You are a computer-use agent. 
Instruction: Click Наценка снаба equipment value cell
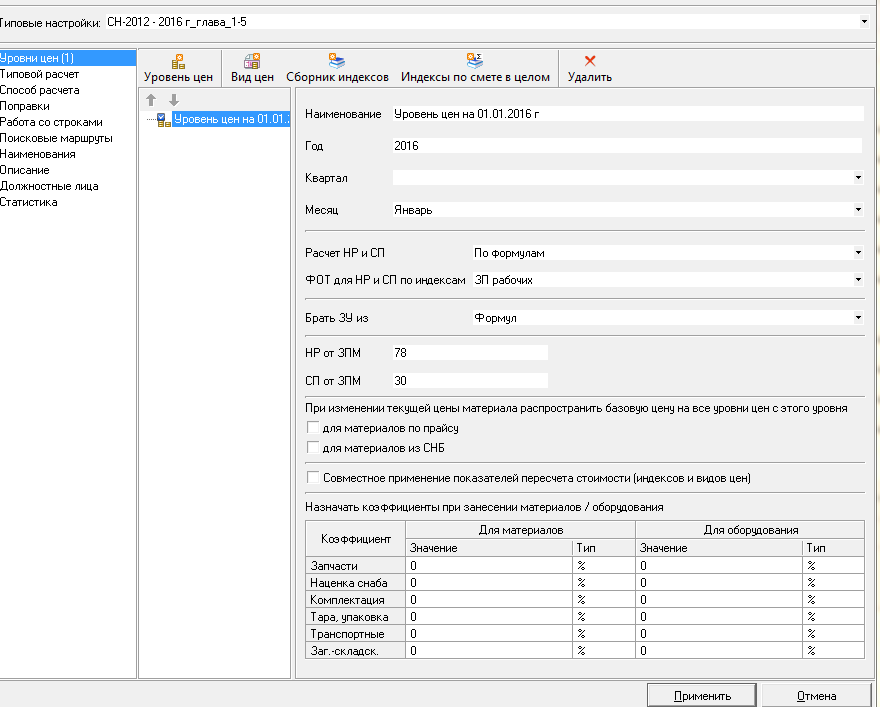point(719,582)
